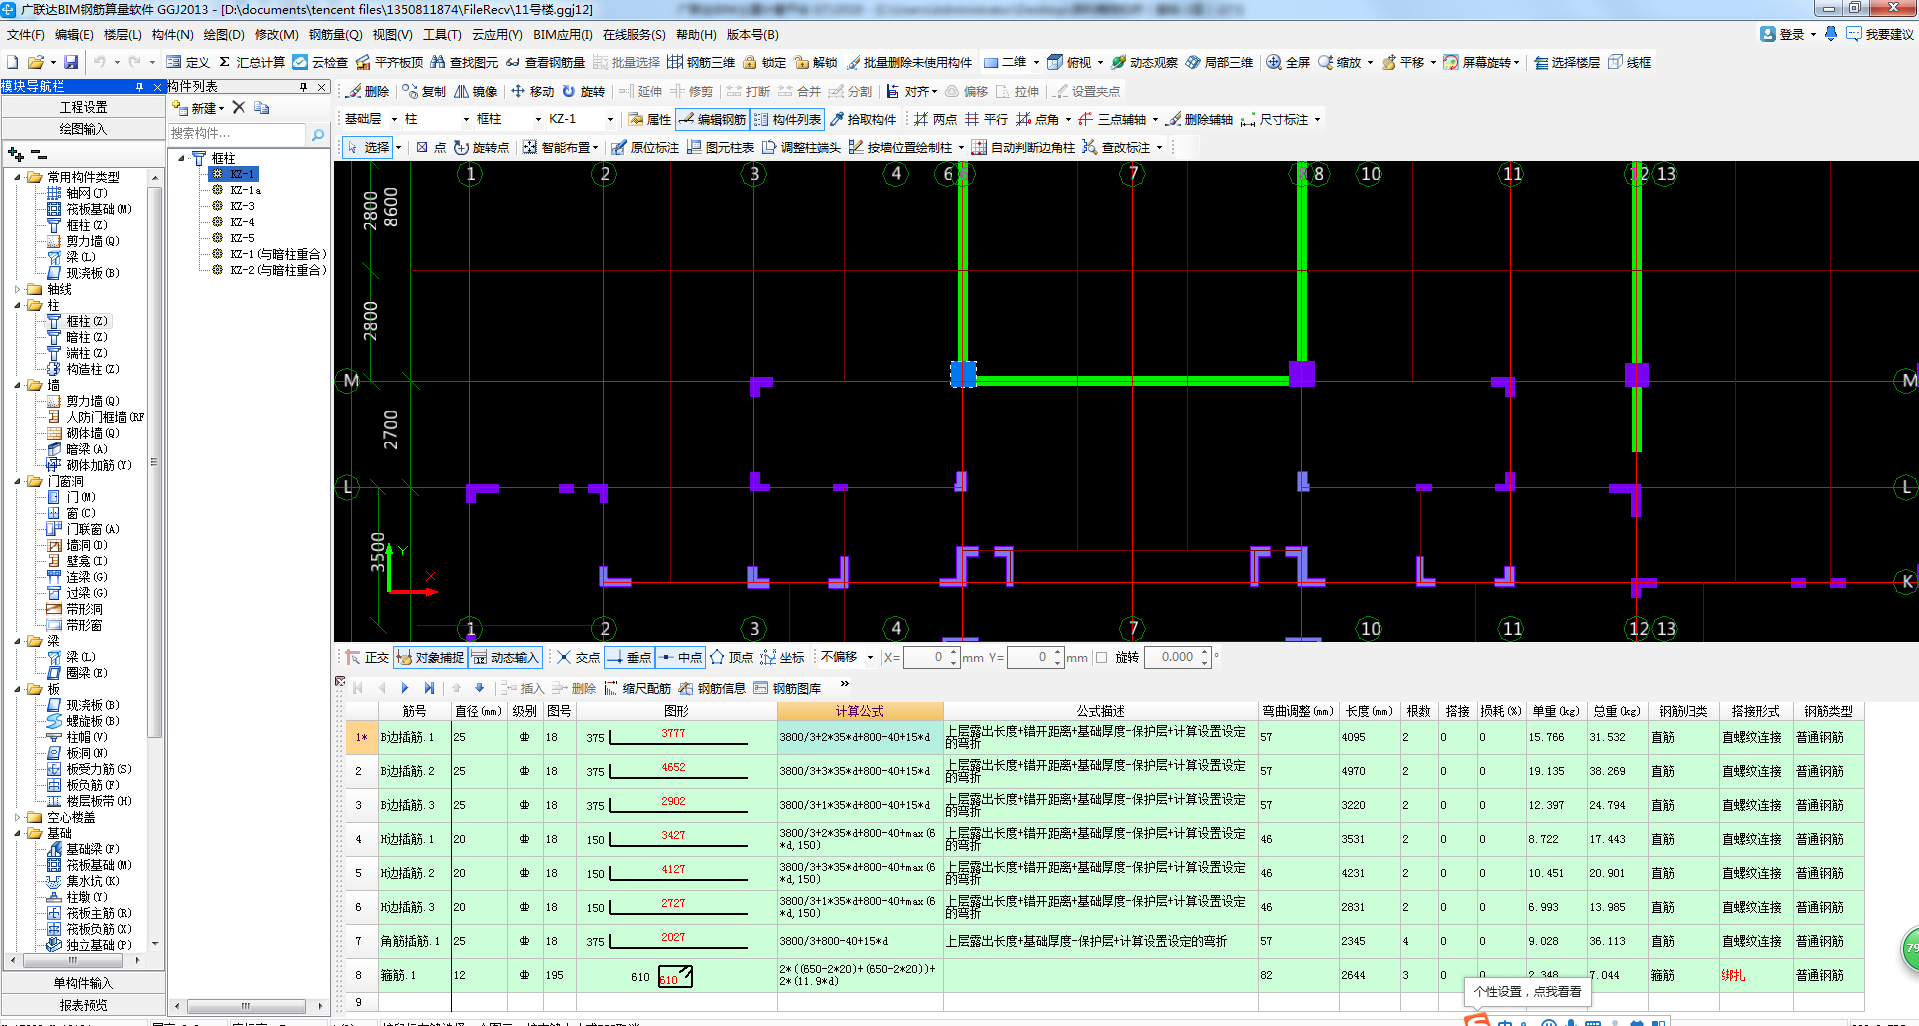The image size is (1919, 1026).
Task: Open the 查看钢筋量 rebar quantity viewer
Action: (x=544, y=62)
